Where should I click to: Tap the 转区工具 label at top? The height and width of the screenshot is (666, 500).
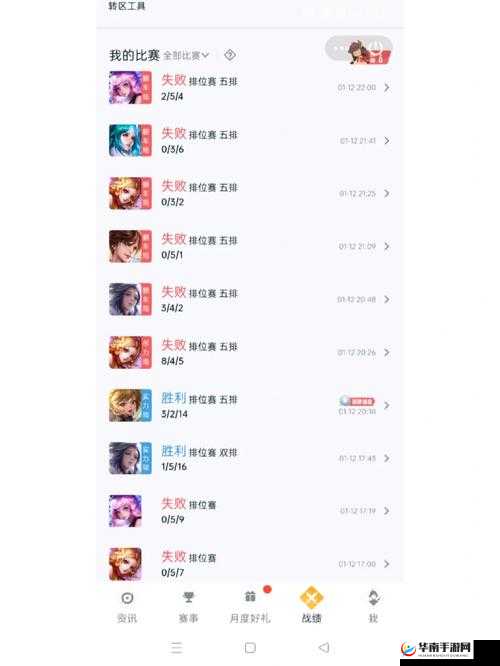tap(127, 6)
